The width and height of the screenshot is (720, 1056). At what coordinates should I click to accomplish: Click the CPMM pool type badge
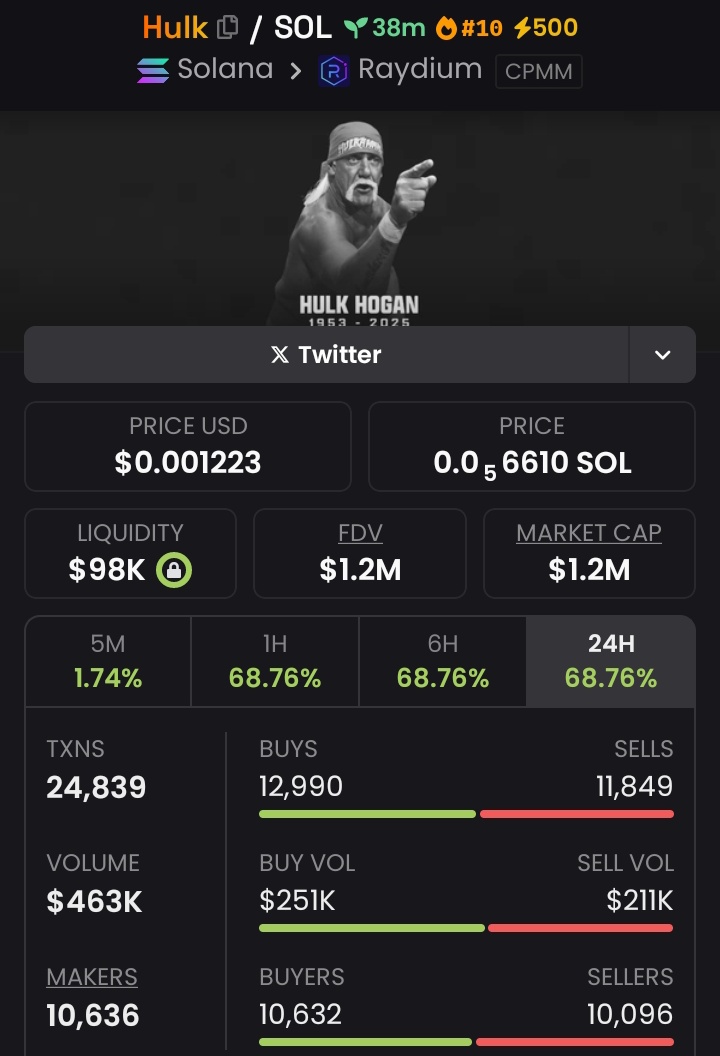(539, 71)
